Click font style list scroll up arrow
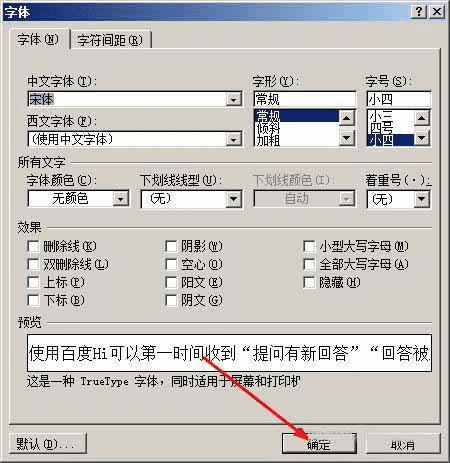Screen dimensions: 450x463 346,118
